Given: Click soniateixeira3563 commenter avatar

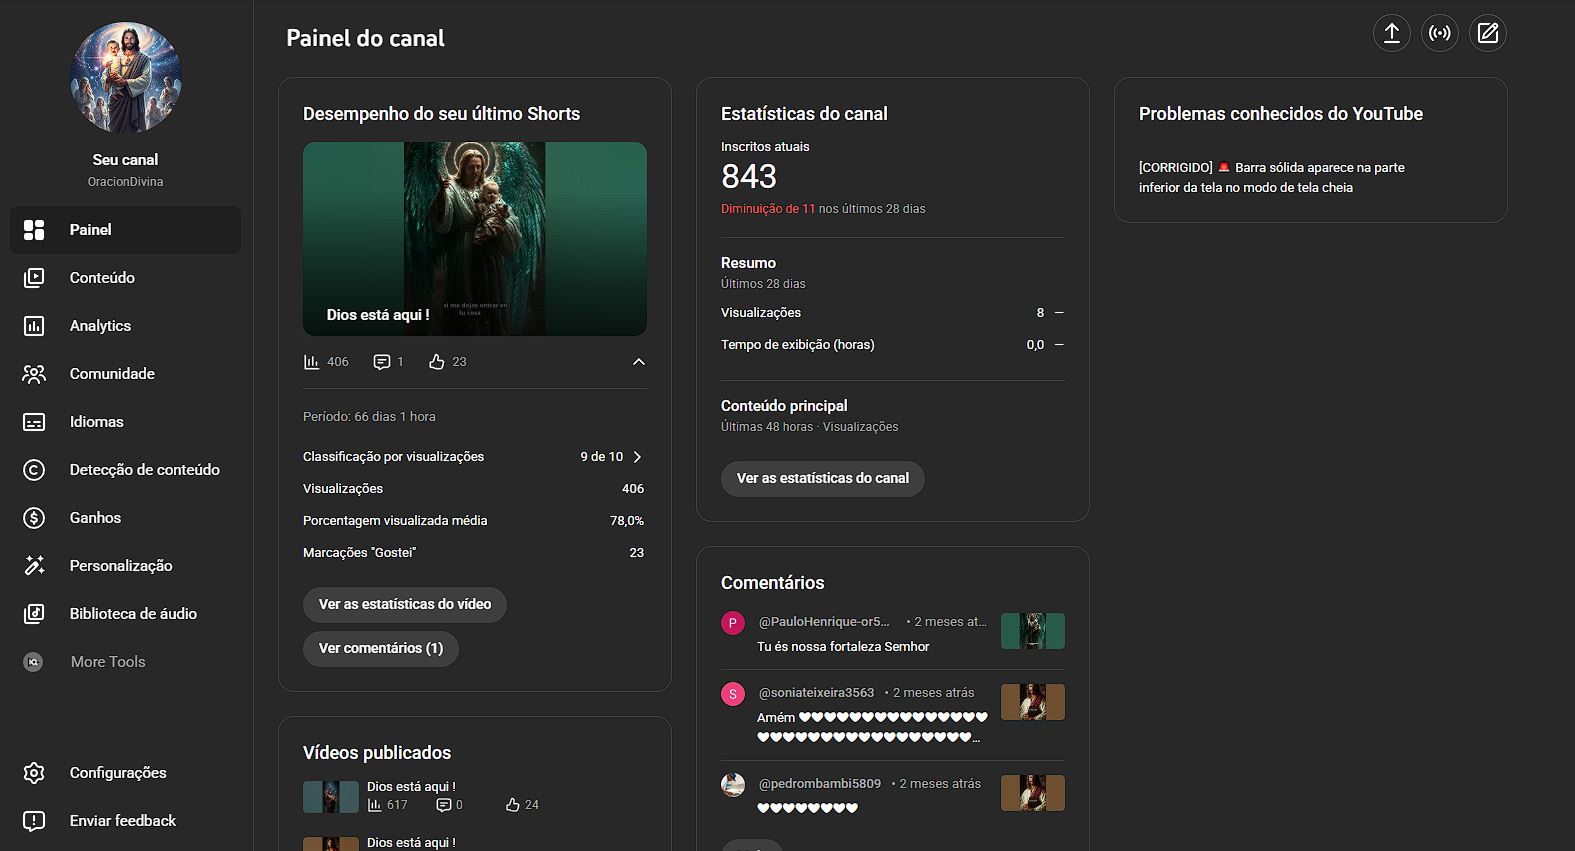Looking at the screenshot, I should tap(733, 694).
